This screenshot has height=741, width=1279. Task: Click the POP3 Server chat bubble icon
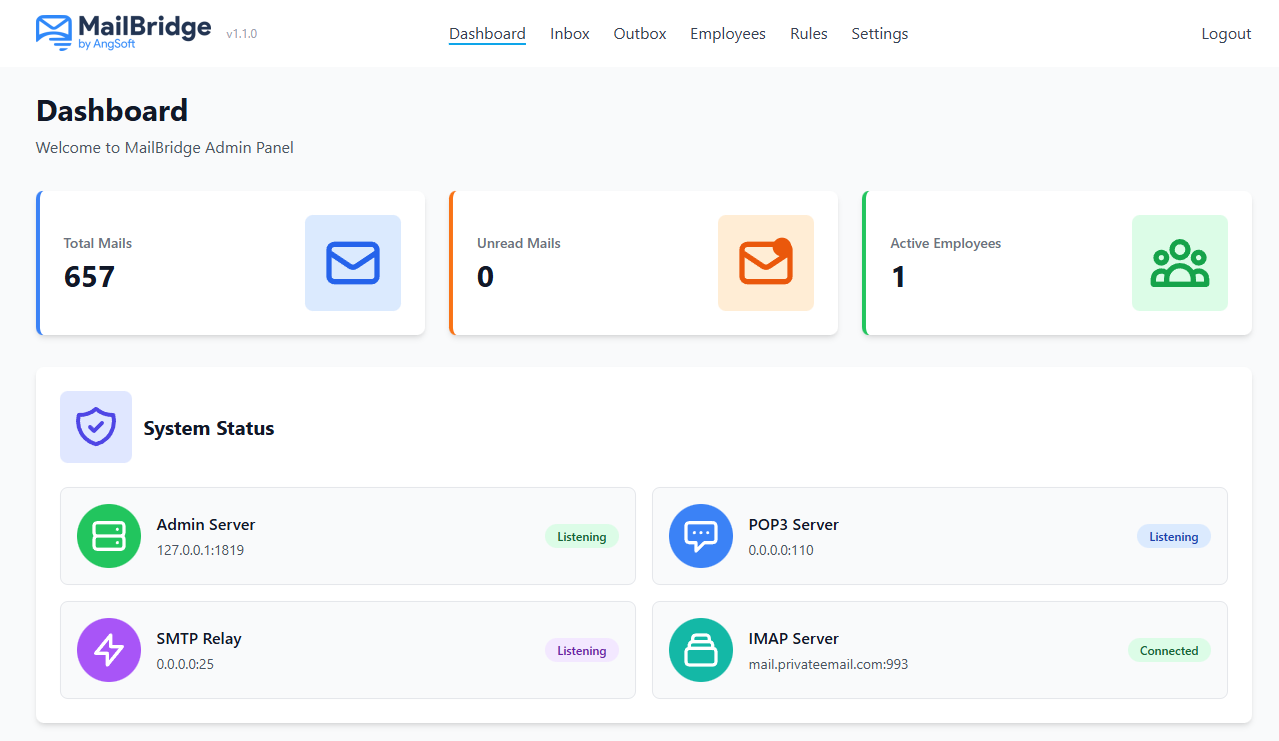click(701, 536)
